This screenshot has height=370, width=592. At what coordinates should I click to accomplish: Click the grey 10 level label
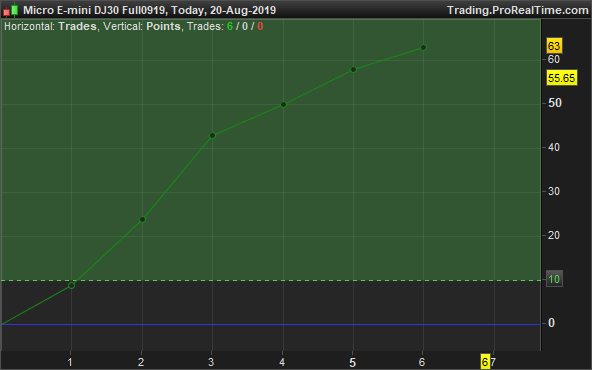click(554, 279)
